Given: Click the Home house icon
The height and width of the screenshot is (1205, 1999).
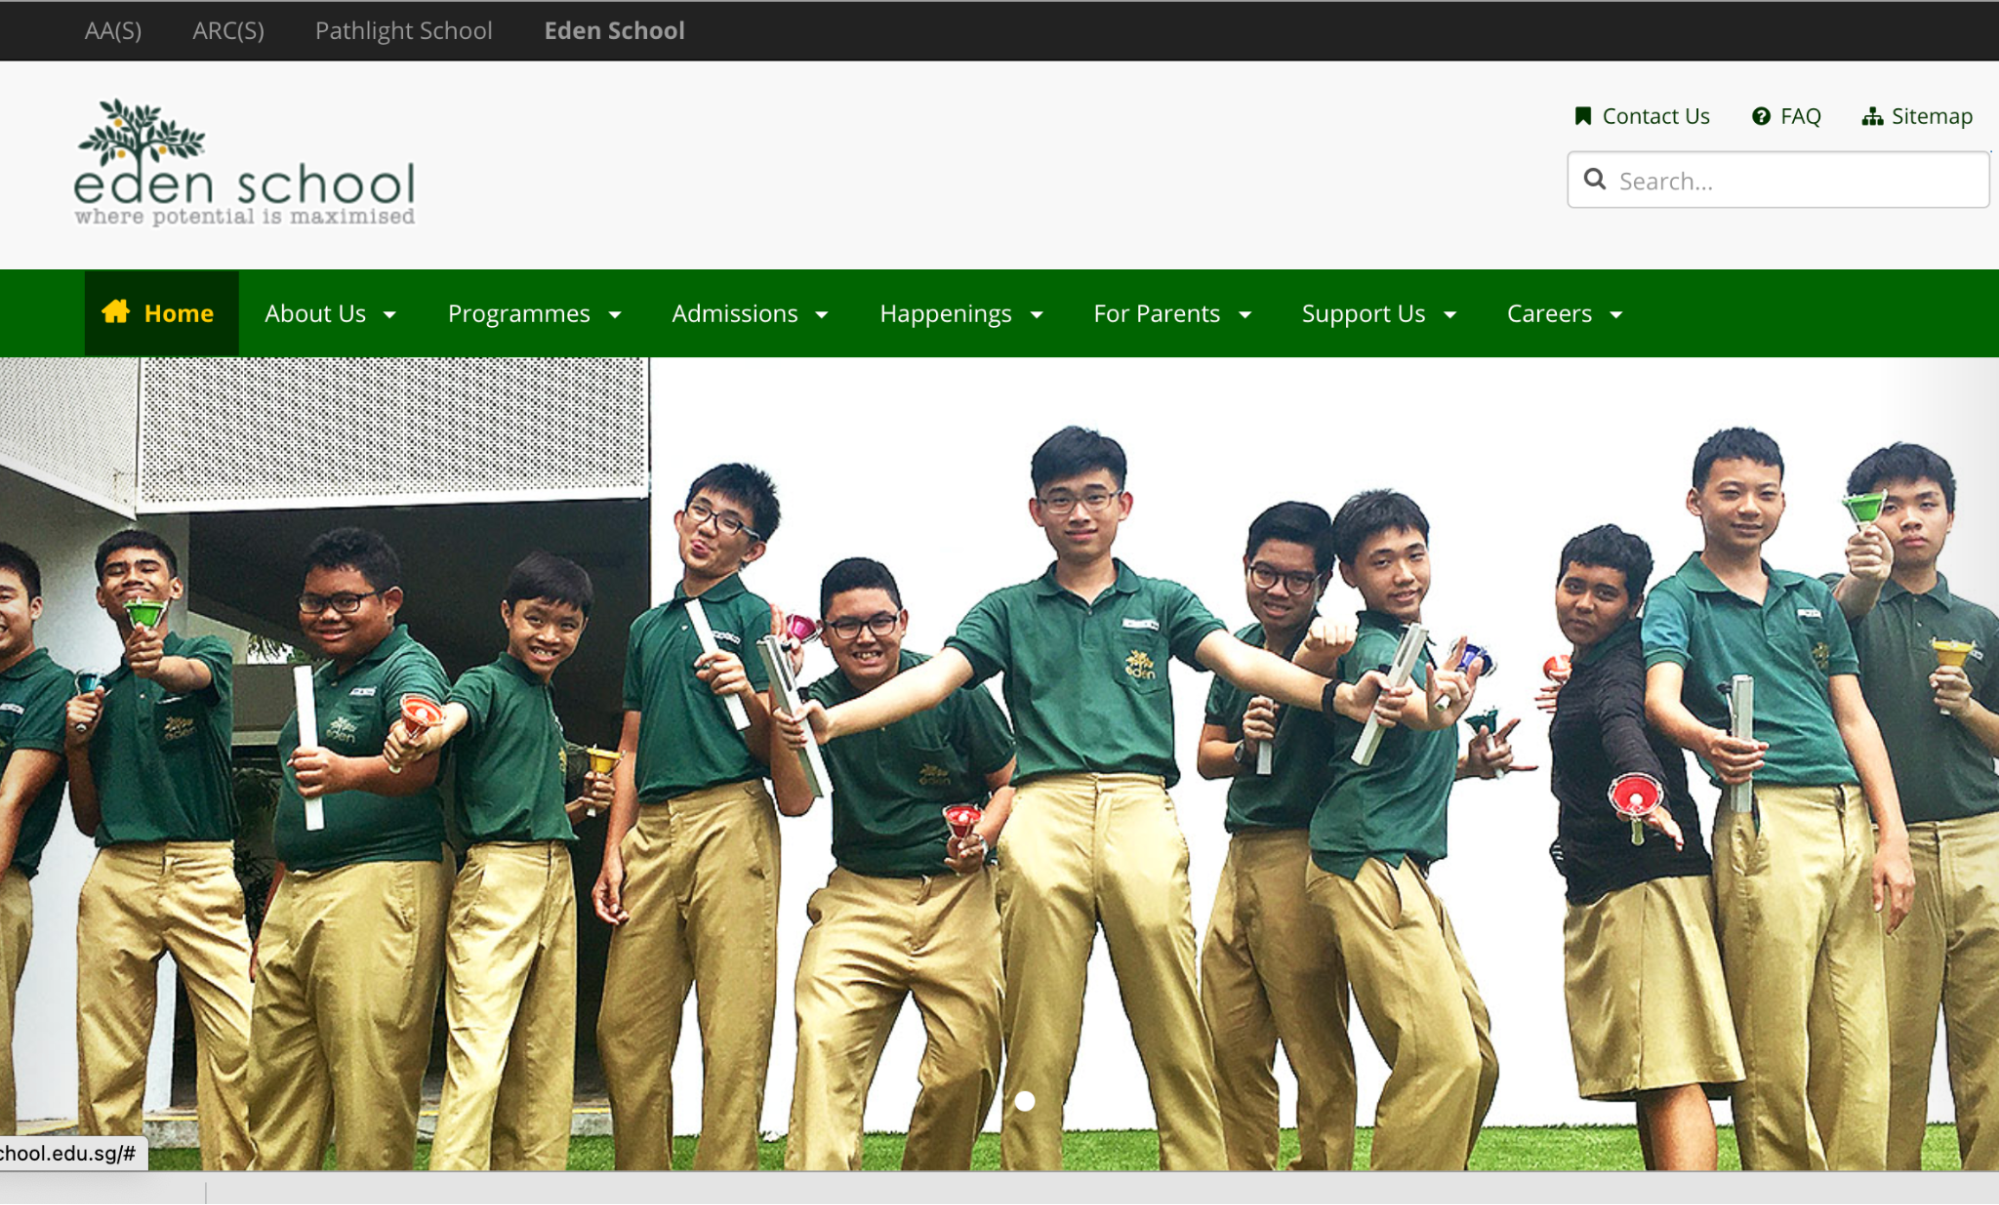Looking at the screenshot, I should coord(116,312).
